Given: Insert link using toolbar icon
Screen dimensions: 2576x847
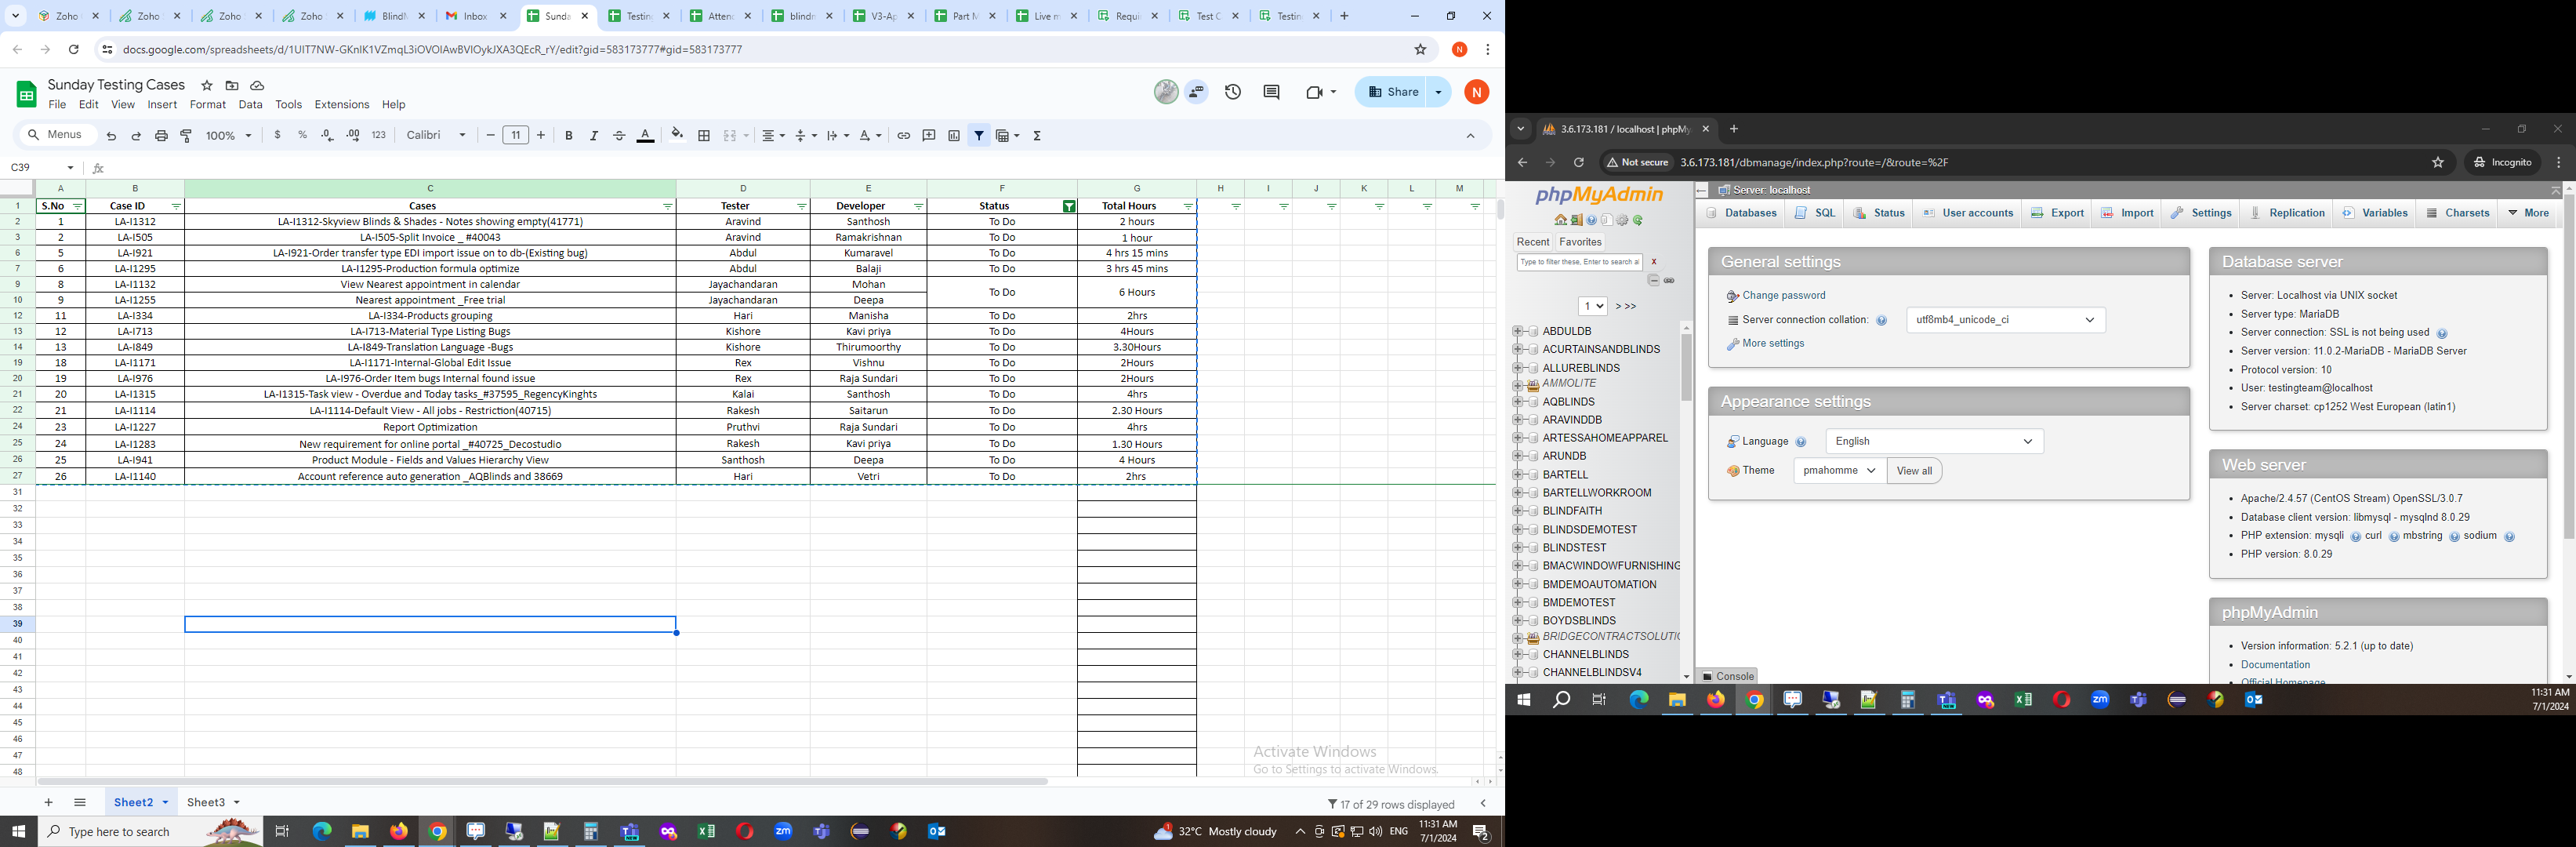Looking at the screenshot, I should (903, 136).
